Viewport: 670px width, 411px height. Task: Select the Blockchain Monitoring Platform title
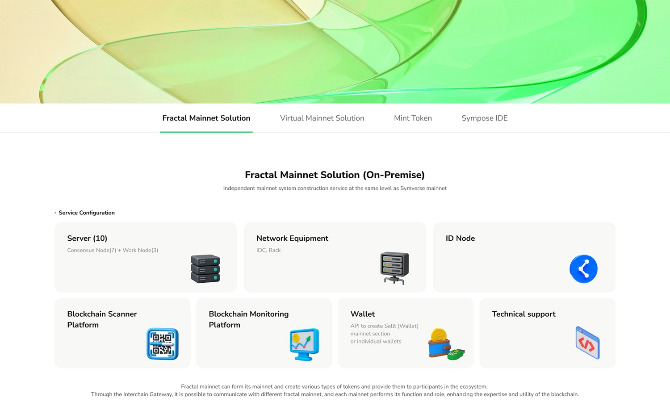point(248,319)
